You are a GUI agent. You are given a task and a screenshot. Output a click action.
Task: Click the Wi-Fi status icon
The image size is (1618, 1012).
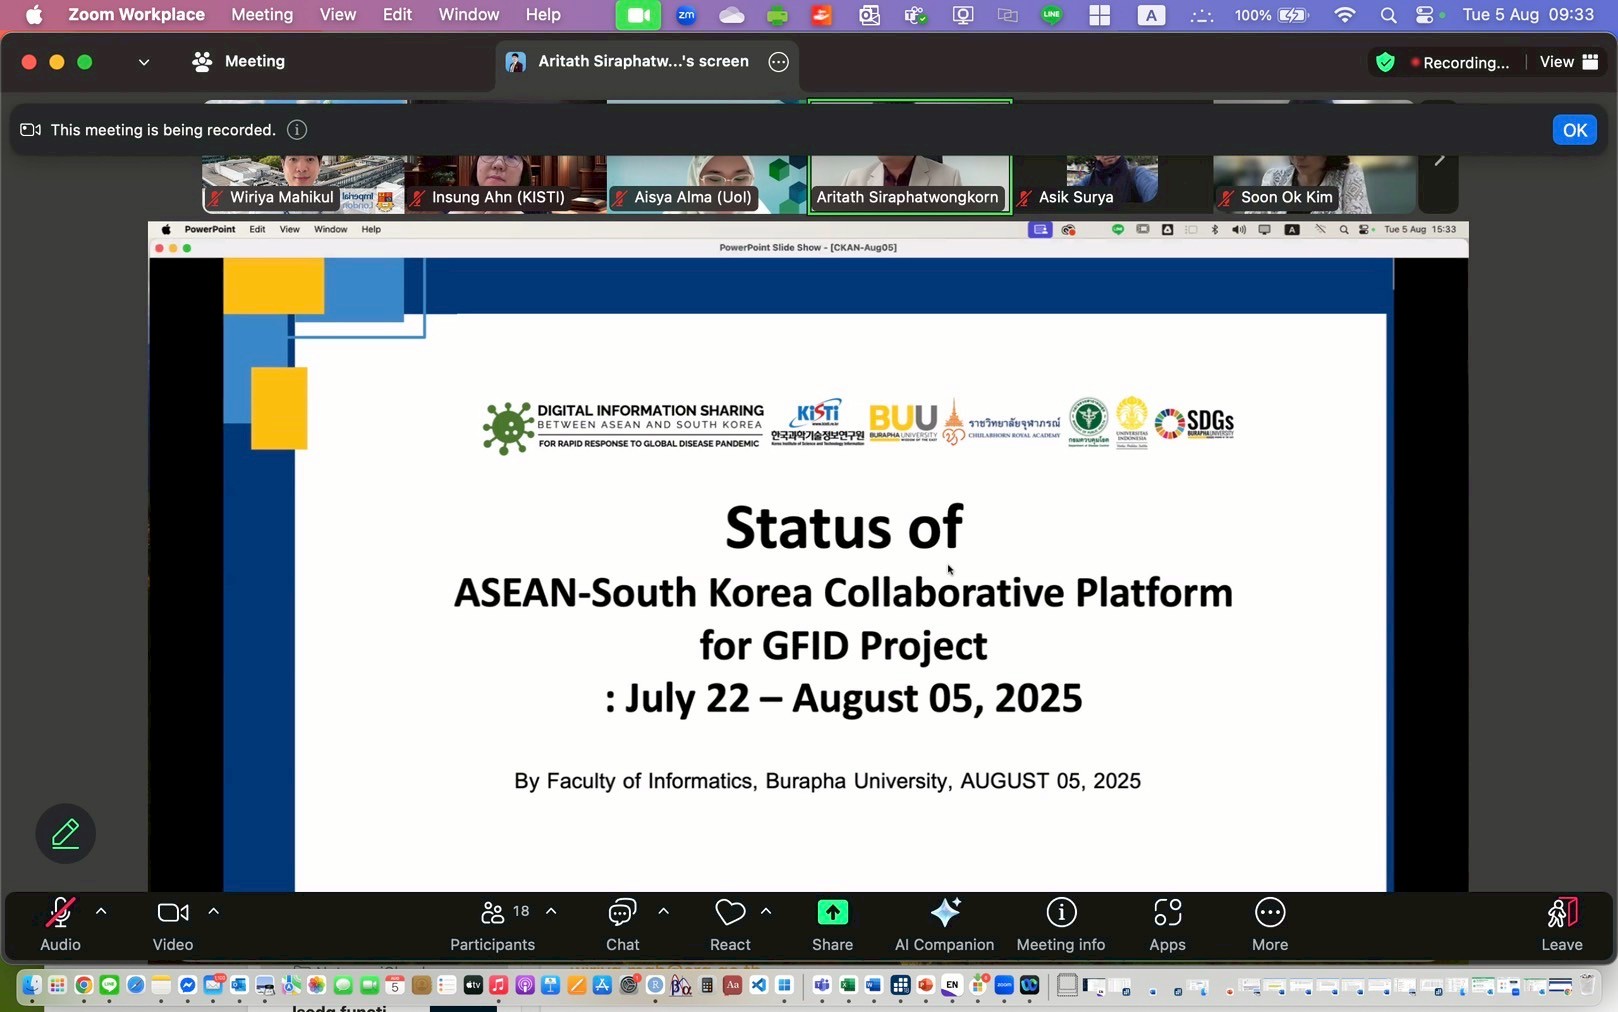(x=1345, y=15)
